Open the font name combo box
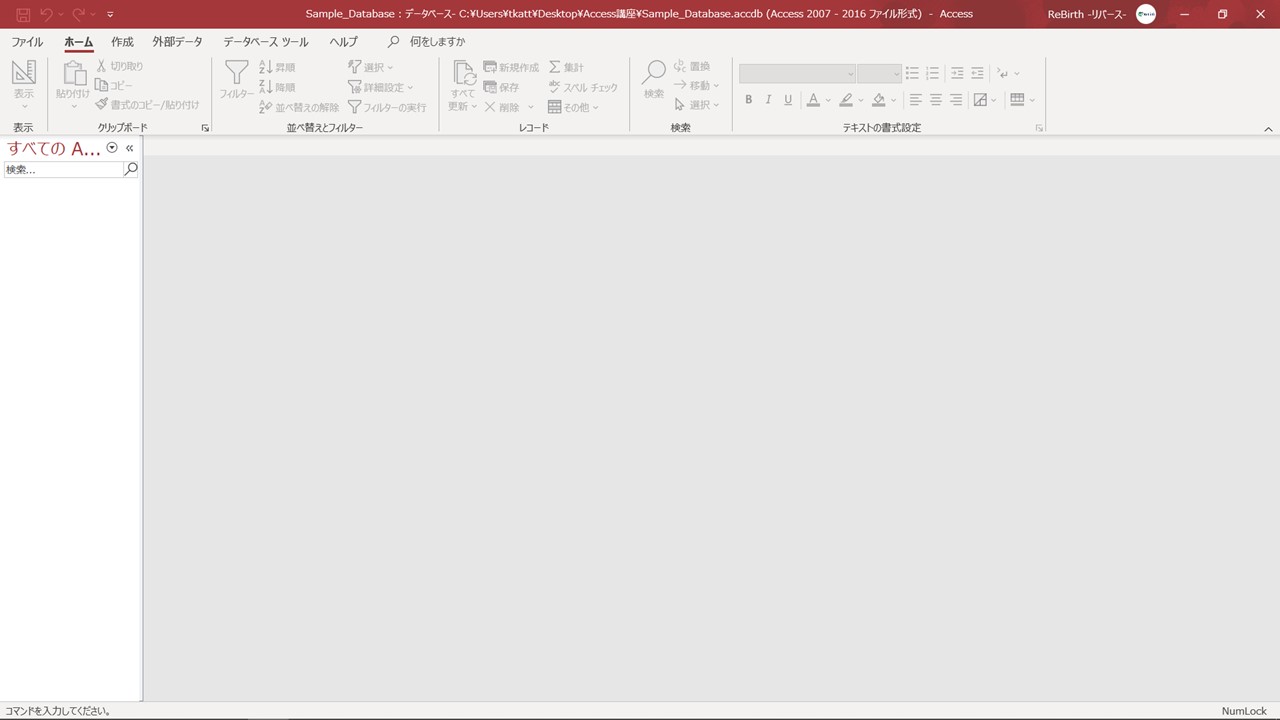1280x720 pixels. [797, 74]
